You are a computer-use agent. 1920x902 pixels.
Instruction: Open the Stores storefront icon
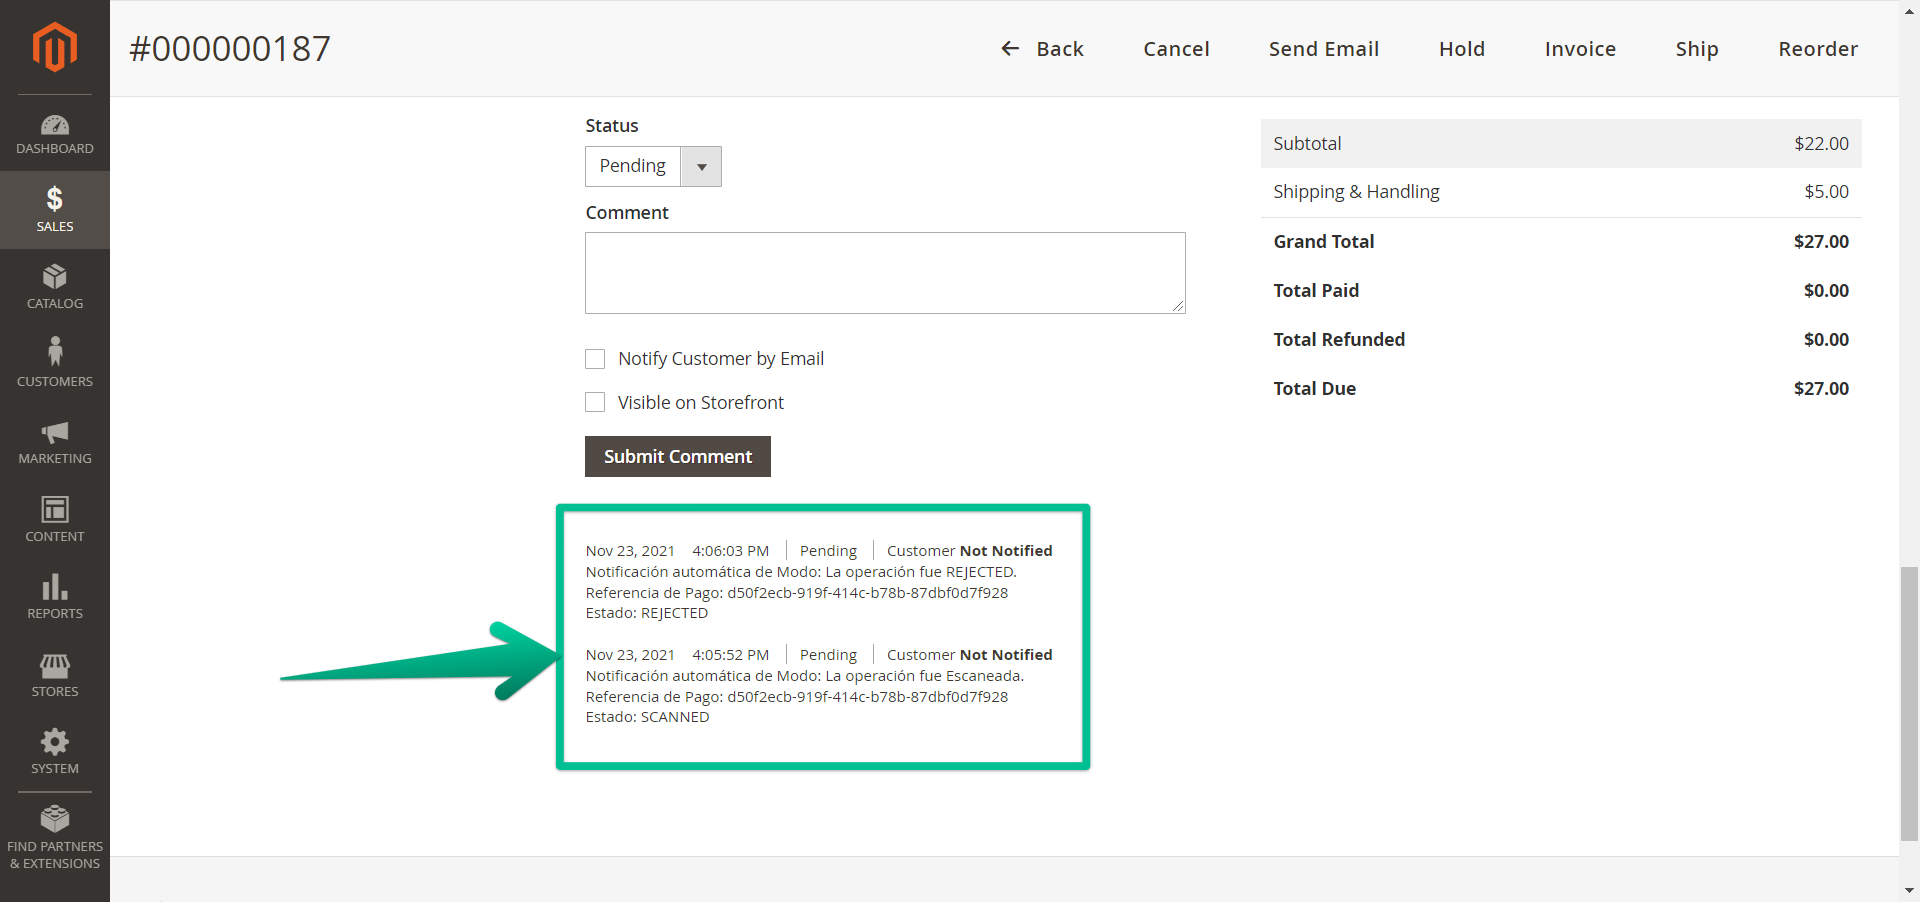(x=54, y=665)
